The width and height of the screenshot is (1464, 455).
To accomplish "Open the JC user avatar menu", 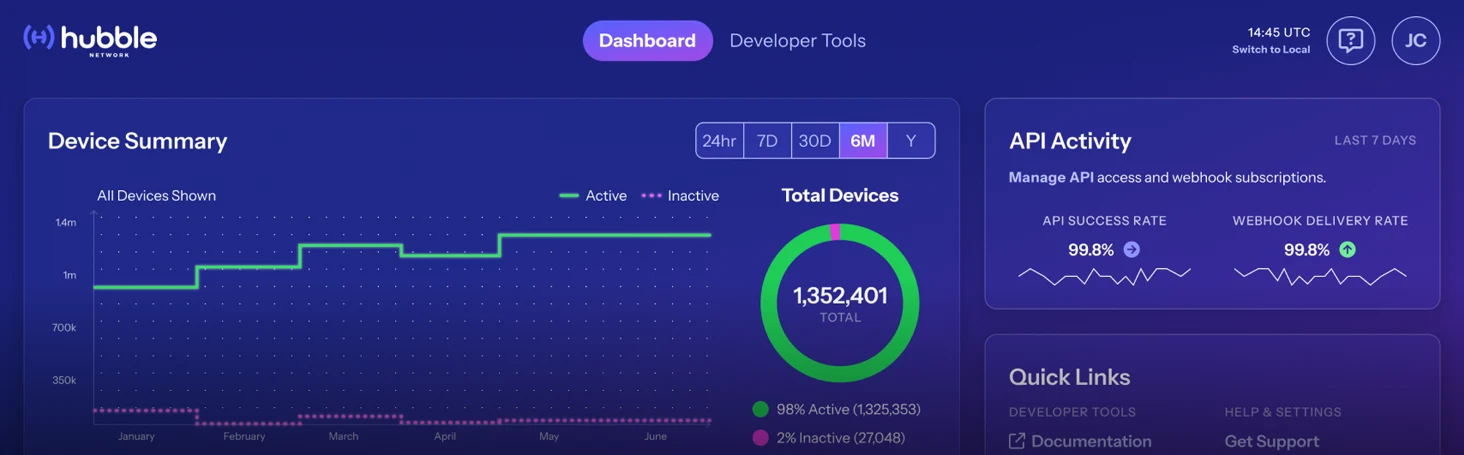I will click(1416, 41).
